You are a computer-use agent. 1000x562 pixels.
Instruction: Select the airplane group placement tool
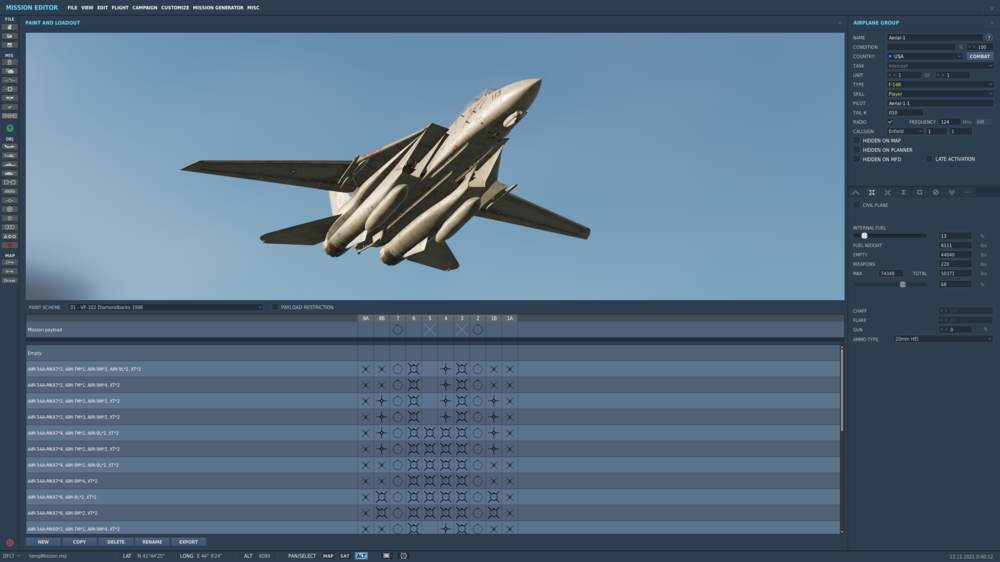(10, 147)
